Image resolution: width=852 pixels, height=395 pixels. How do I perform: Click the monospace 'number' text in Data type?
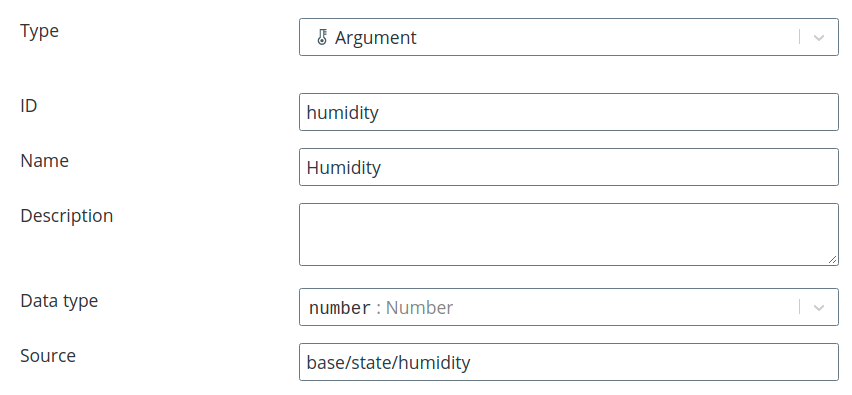(340, 308)
